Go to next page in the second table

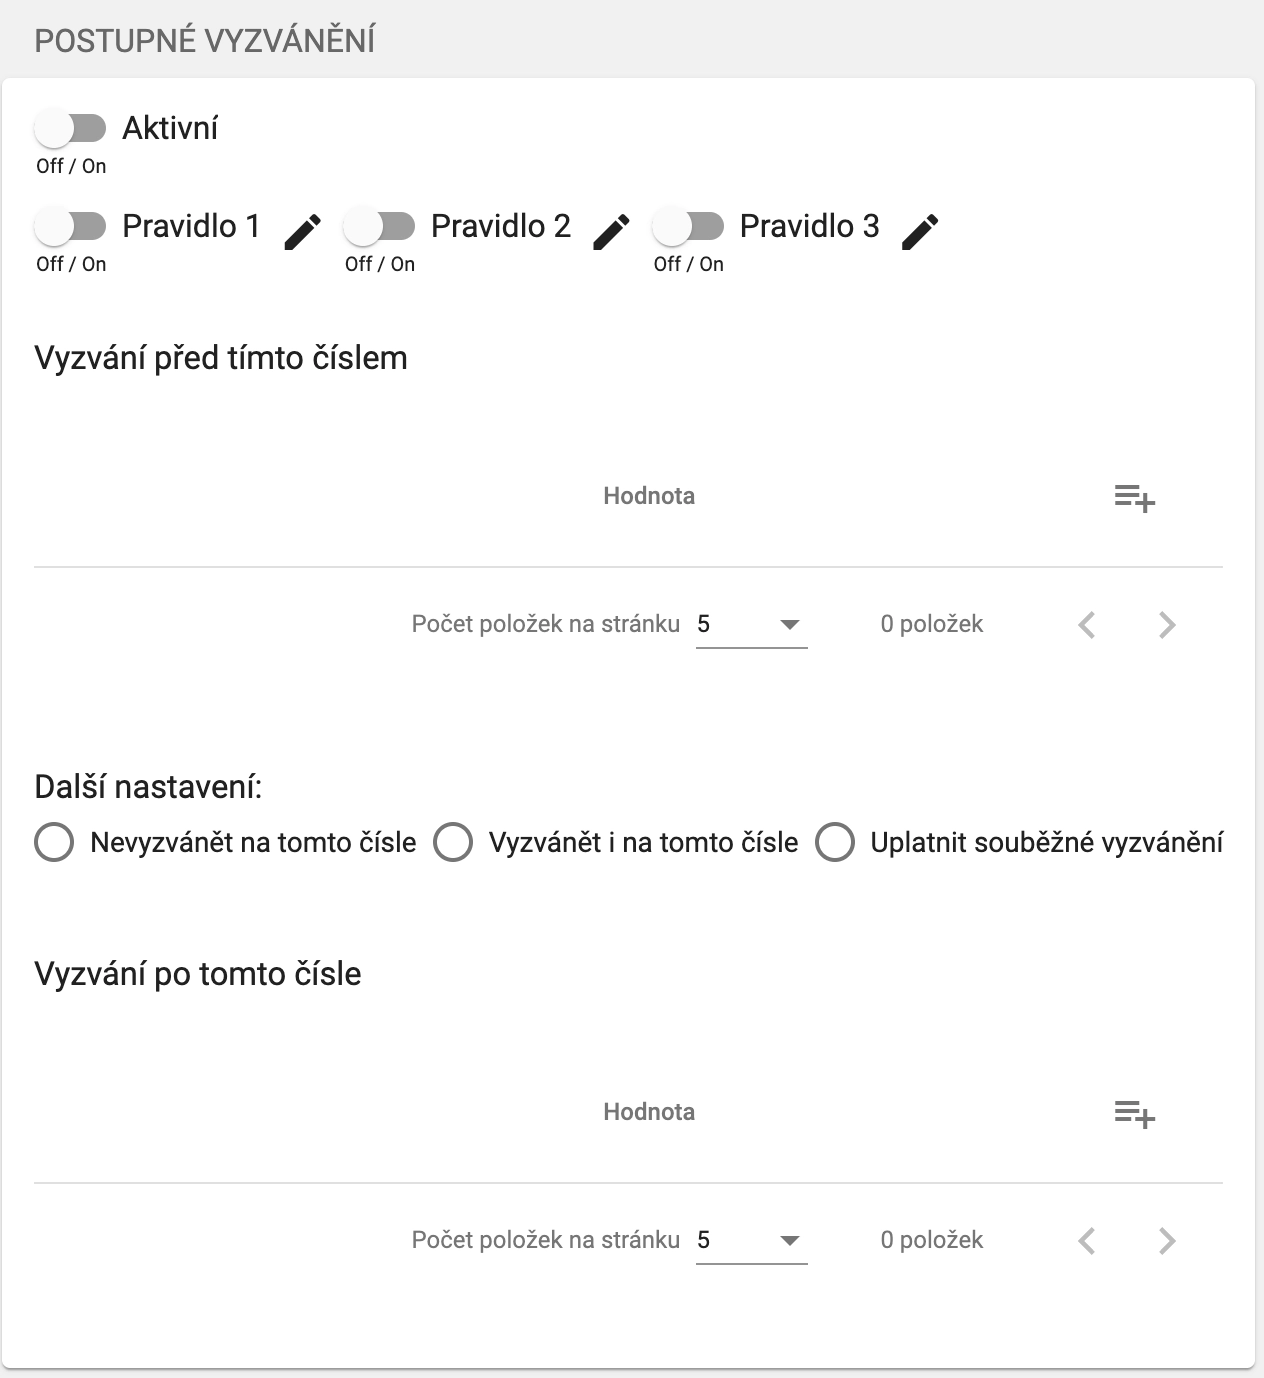point(1166,1240)
